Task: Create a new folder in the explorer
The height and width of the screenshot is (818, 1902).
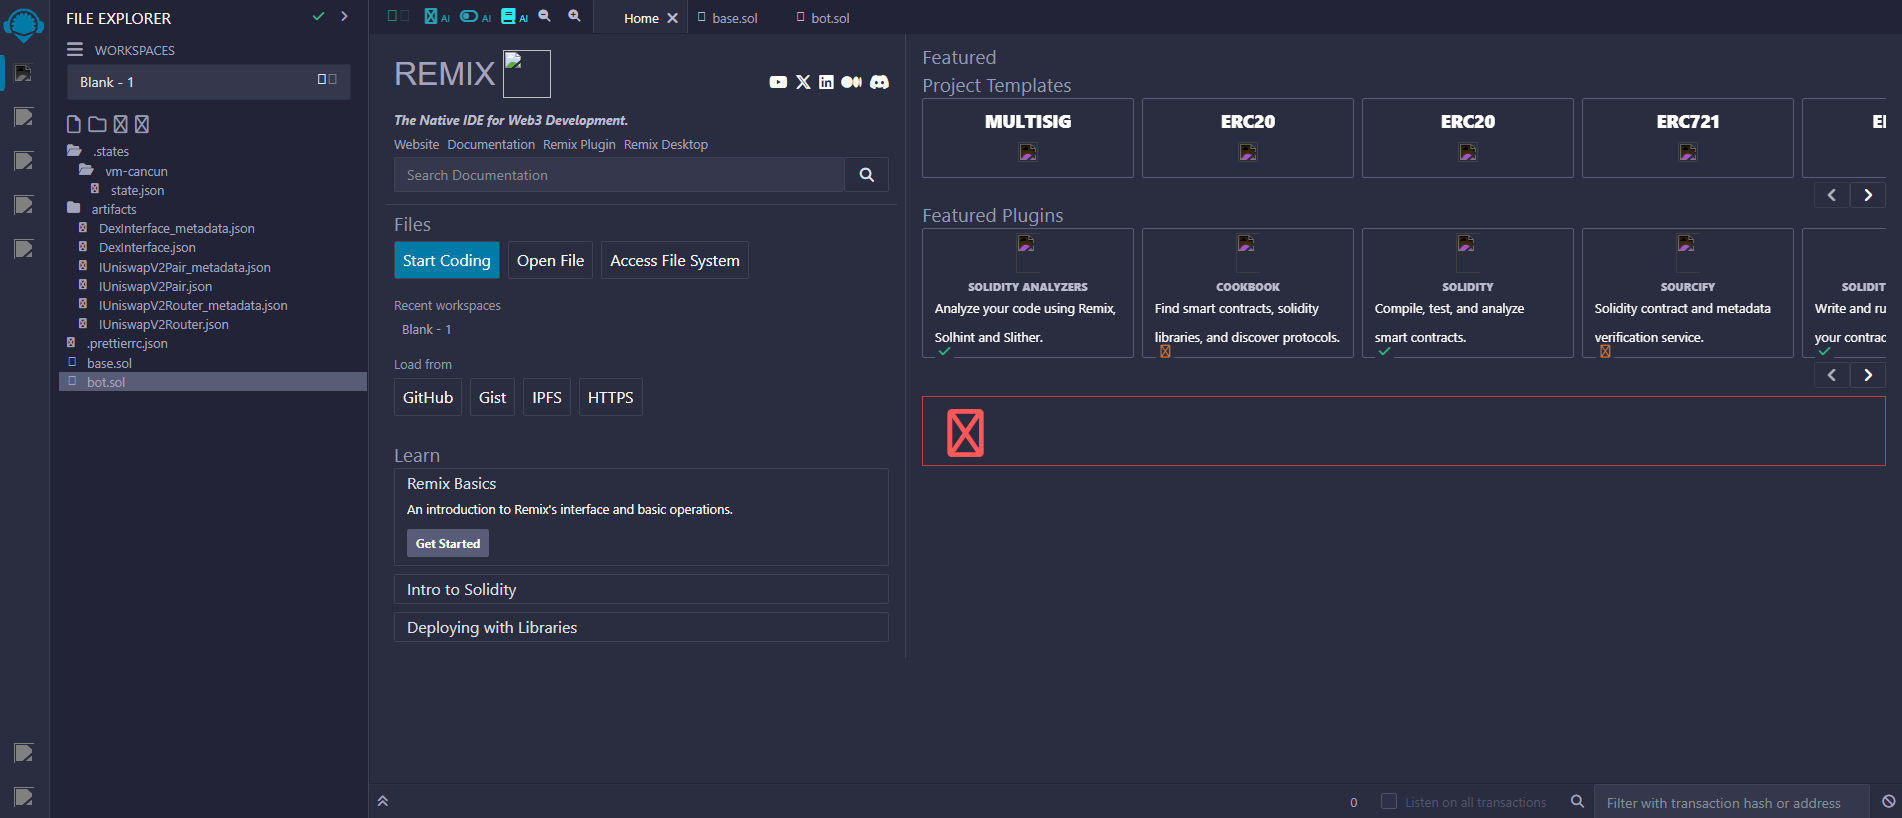Action: point(97,124)
